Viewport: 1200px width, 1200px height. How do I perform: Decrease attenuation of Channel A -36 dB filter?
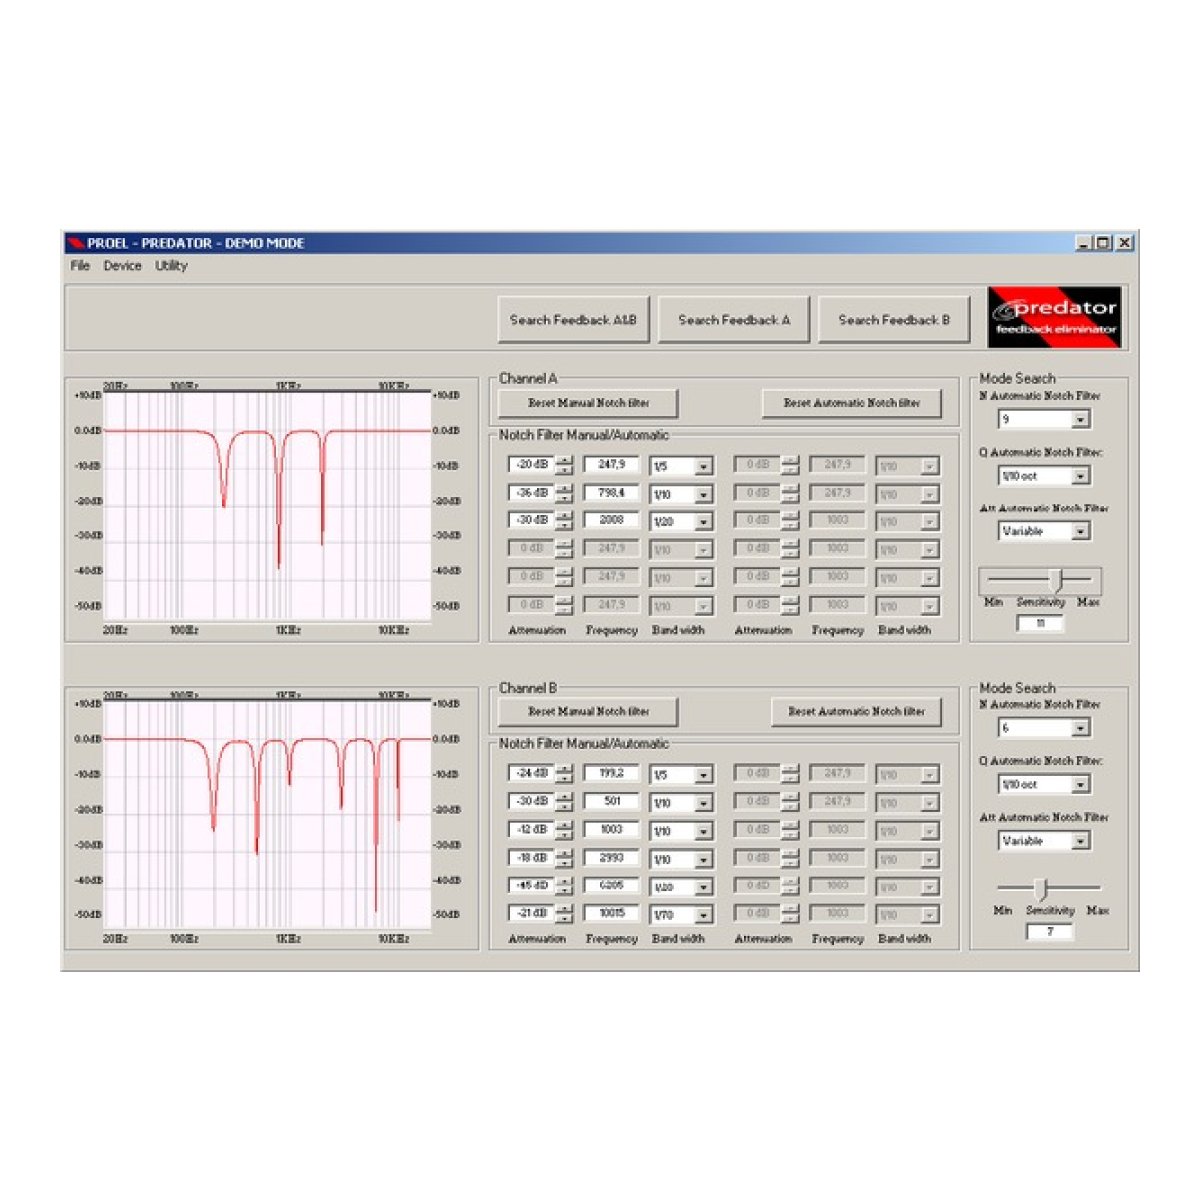click(565, 498)
